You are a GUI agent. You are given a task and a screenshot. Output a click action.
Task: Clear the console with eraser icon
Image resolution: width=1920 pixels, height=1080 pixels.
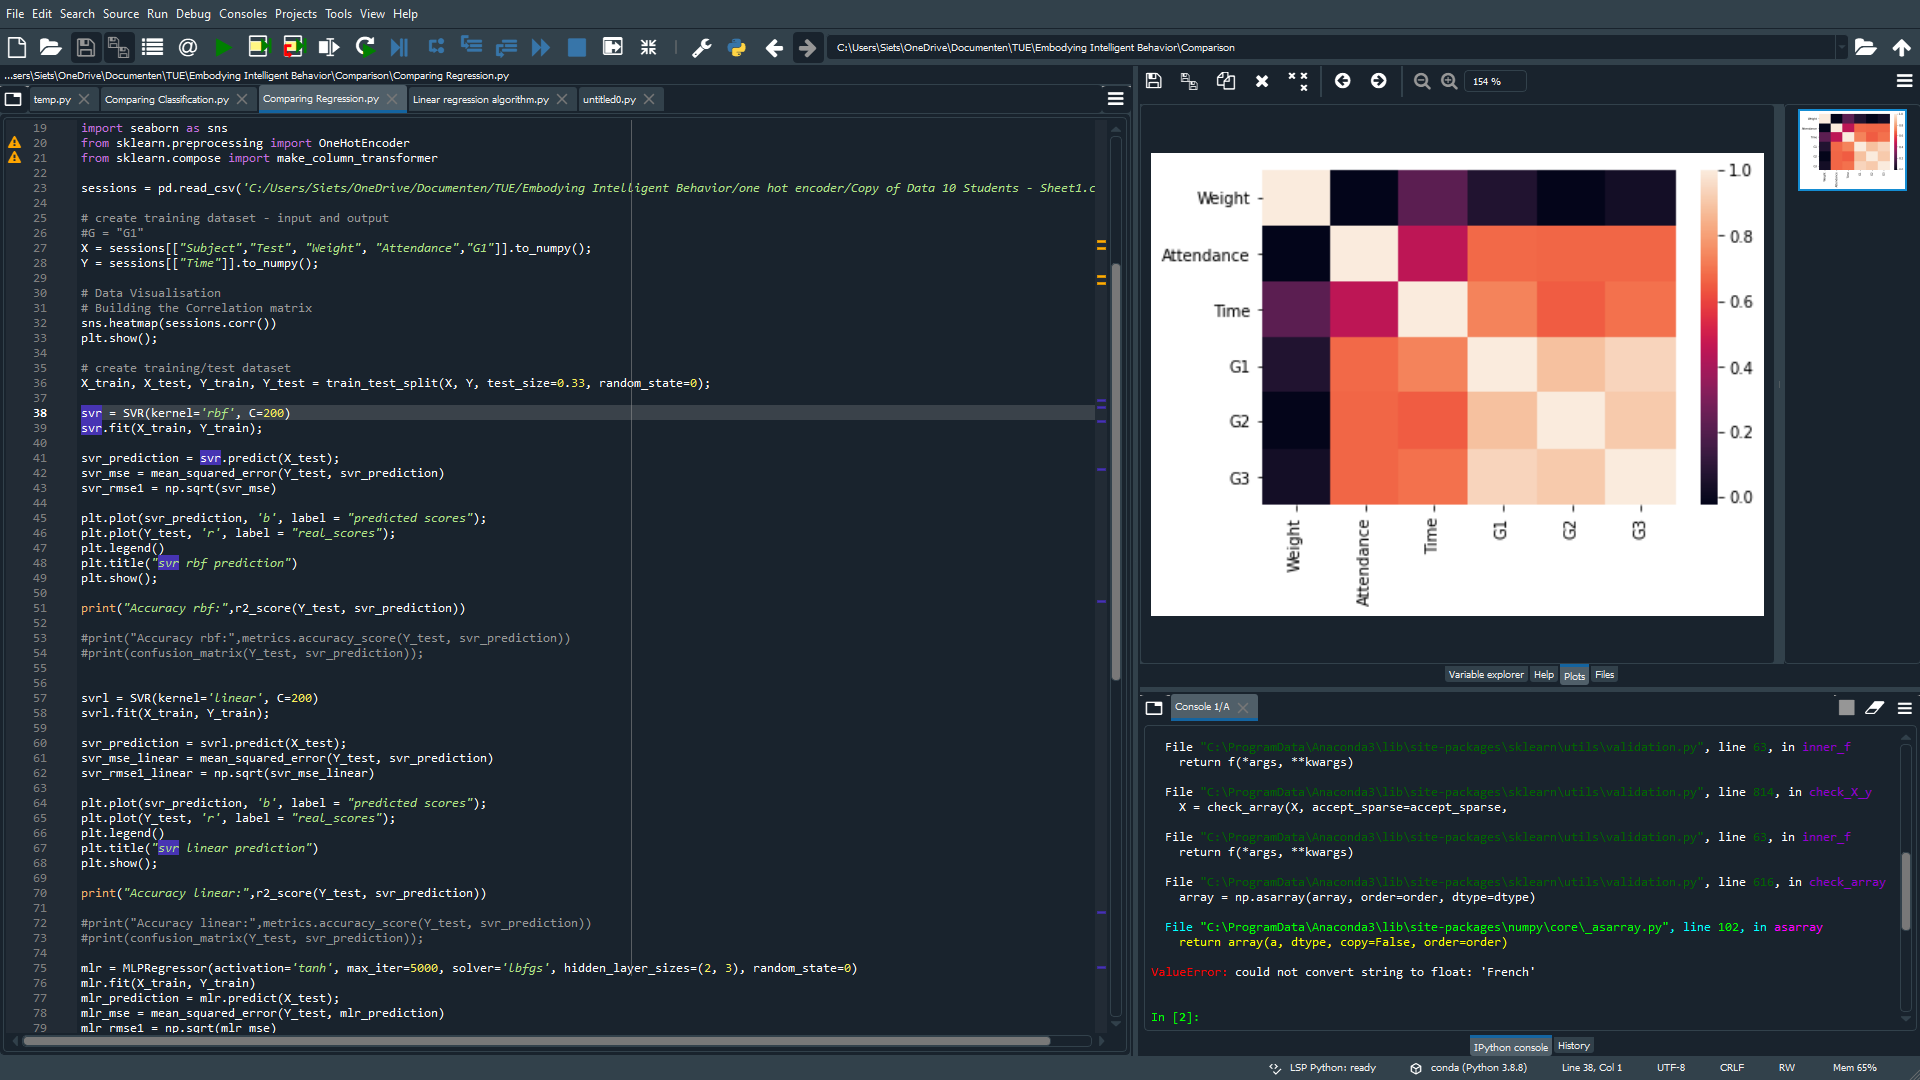click(x=1874, y=708)
